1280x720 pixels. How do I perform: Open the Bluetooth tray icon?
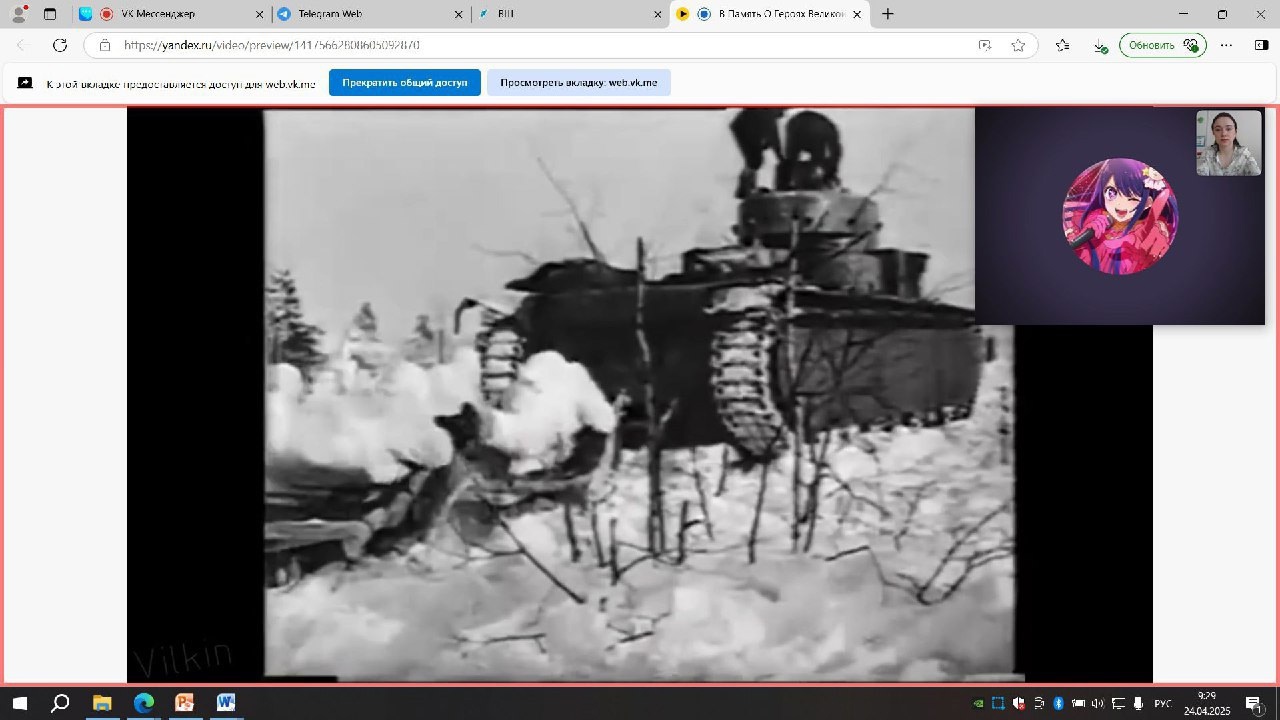pyautogui.click(x=1058, y=703)
